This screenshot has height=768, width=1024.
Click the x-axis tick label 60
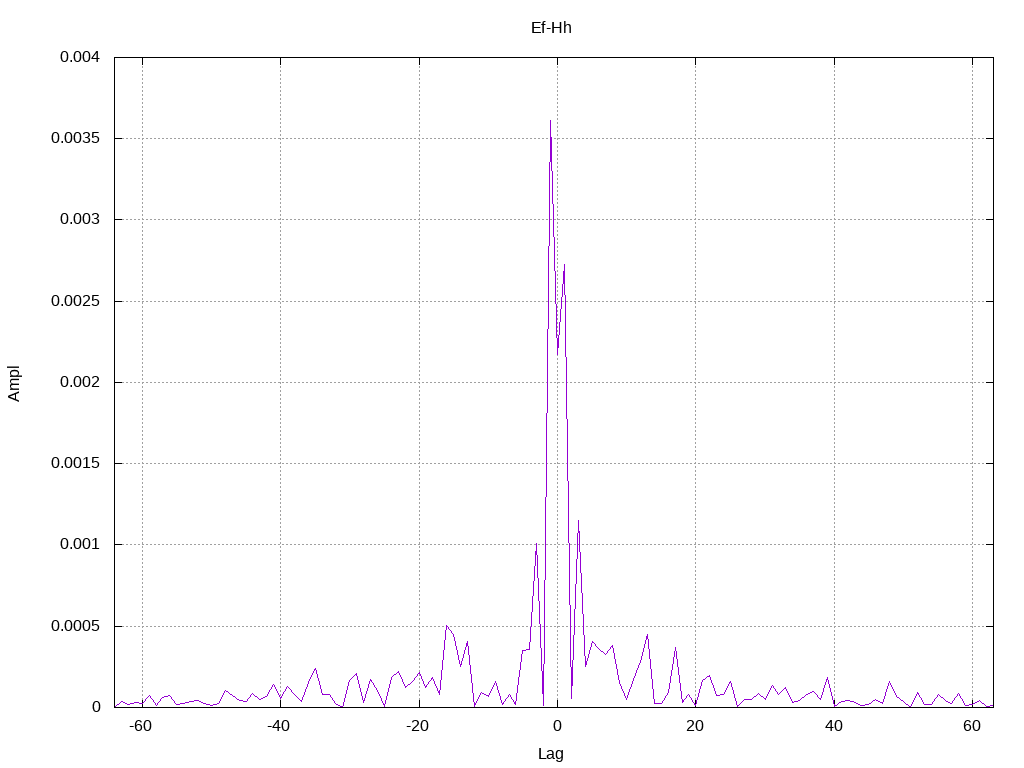pos(972,726)
